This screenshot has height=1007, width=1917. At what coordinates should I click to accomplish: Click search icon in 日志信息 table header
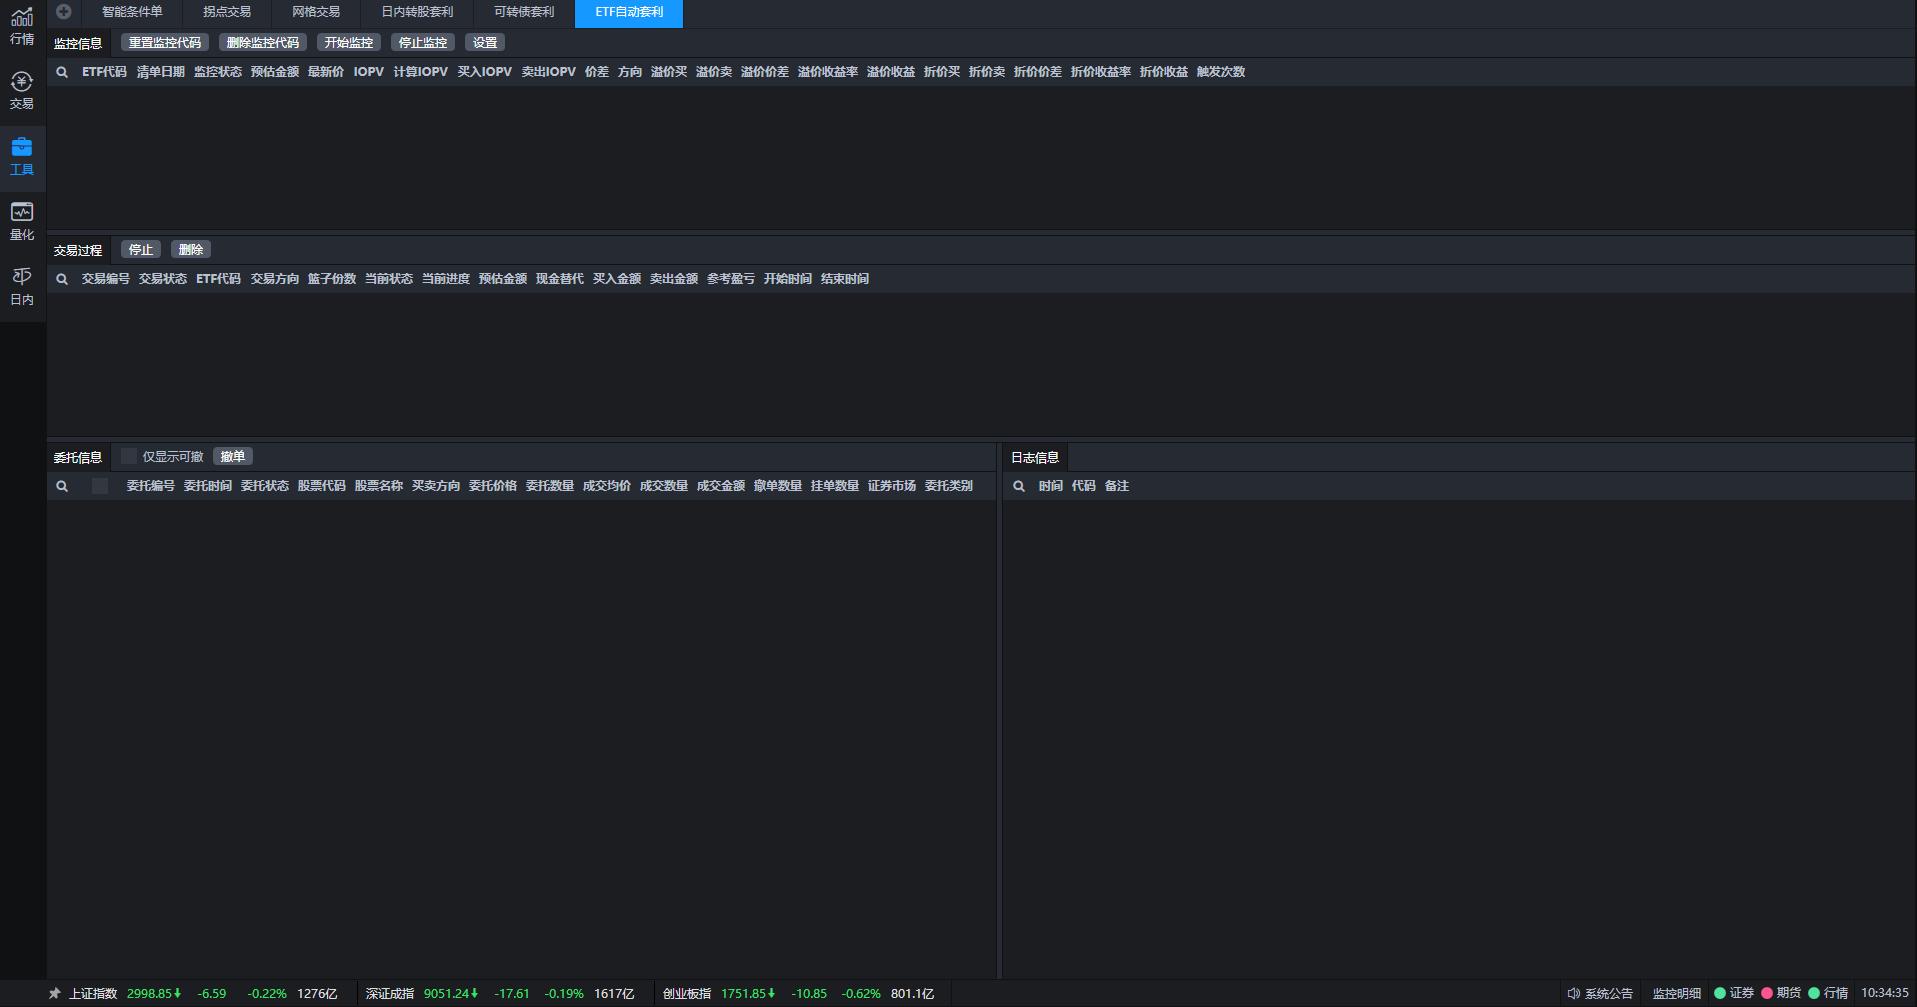pos(1019,486)
